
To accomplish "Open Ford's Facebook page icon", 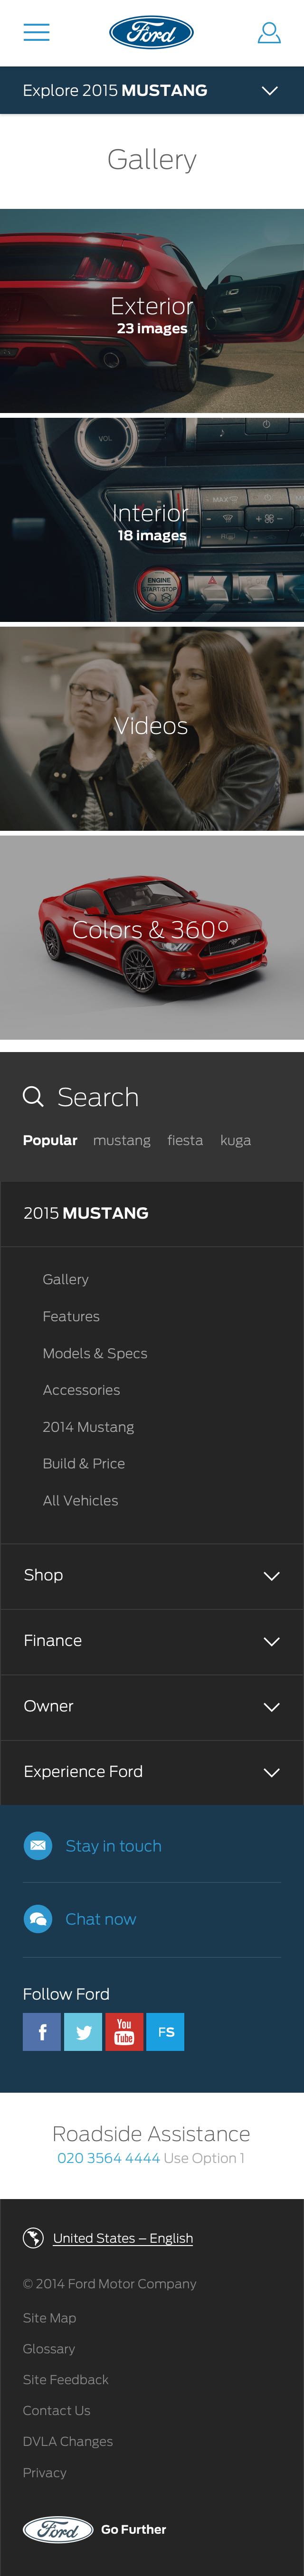I will point(42,2031).
